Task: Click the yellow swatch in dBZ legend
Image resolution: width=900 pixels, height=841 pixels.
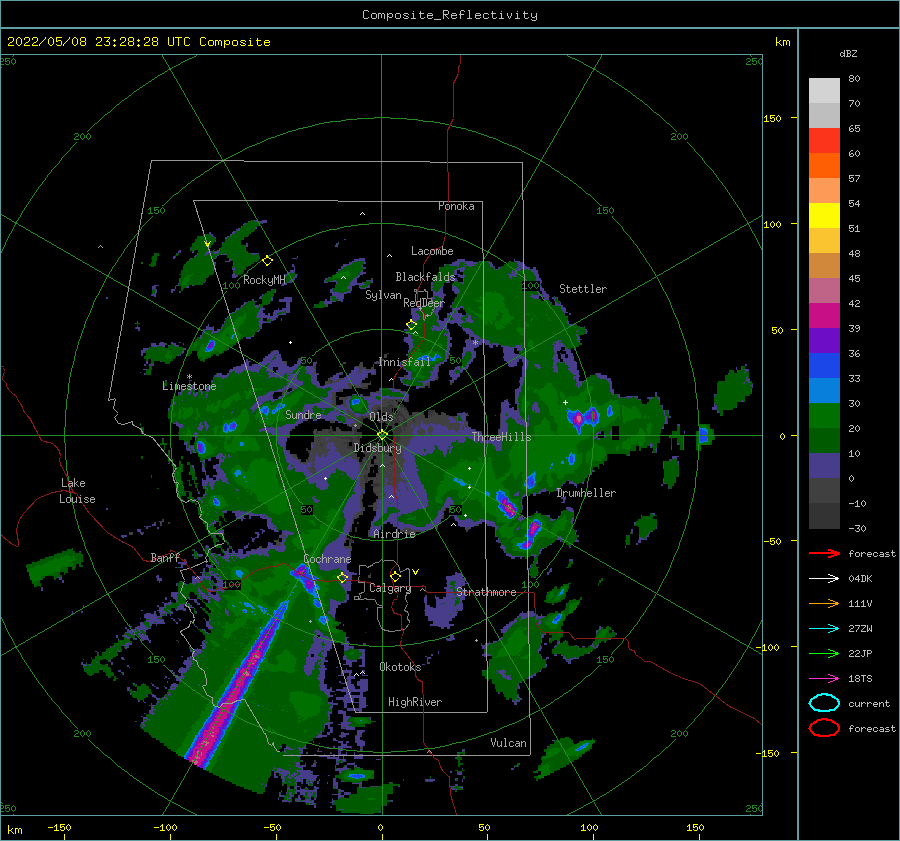Action: pos(824,216)
